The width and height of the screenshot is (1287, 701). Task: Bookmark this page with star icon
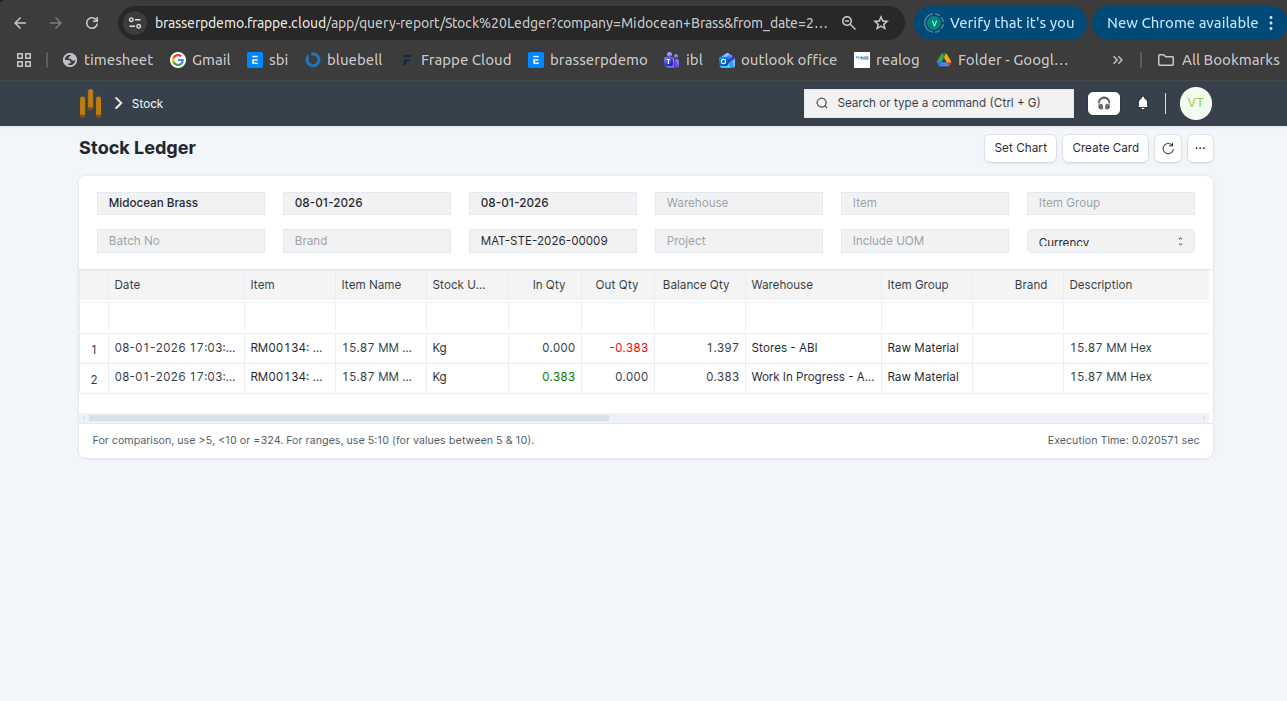pos(881,23)
